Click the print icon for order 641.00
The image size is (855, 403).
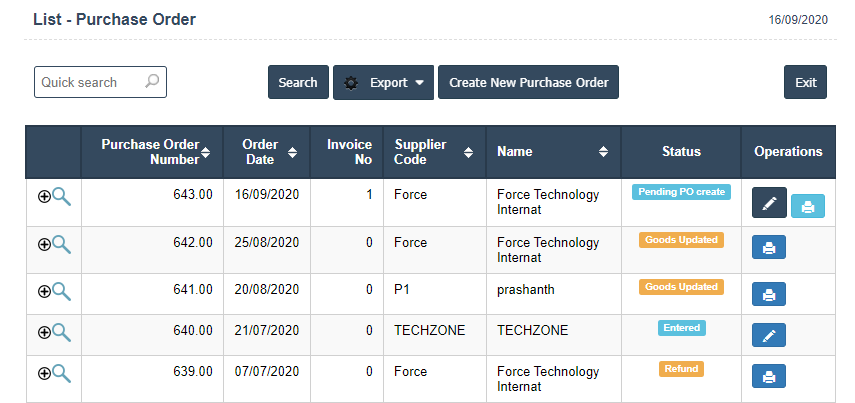point(769,294)
